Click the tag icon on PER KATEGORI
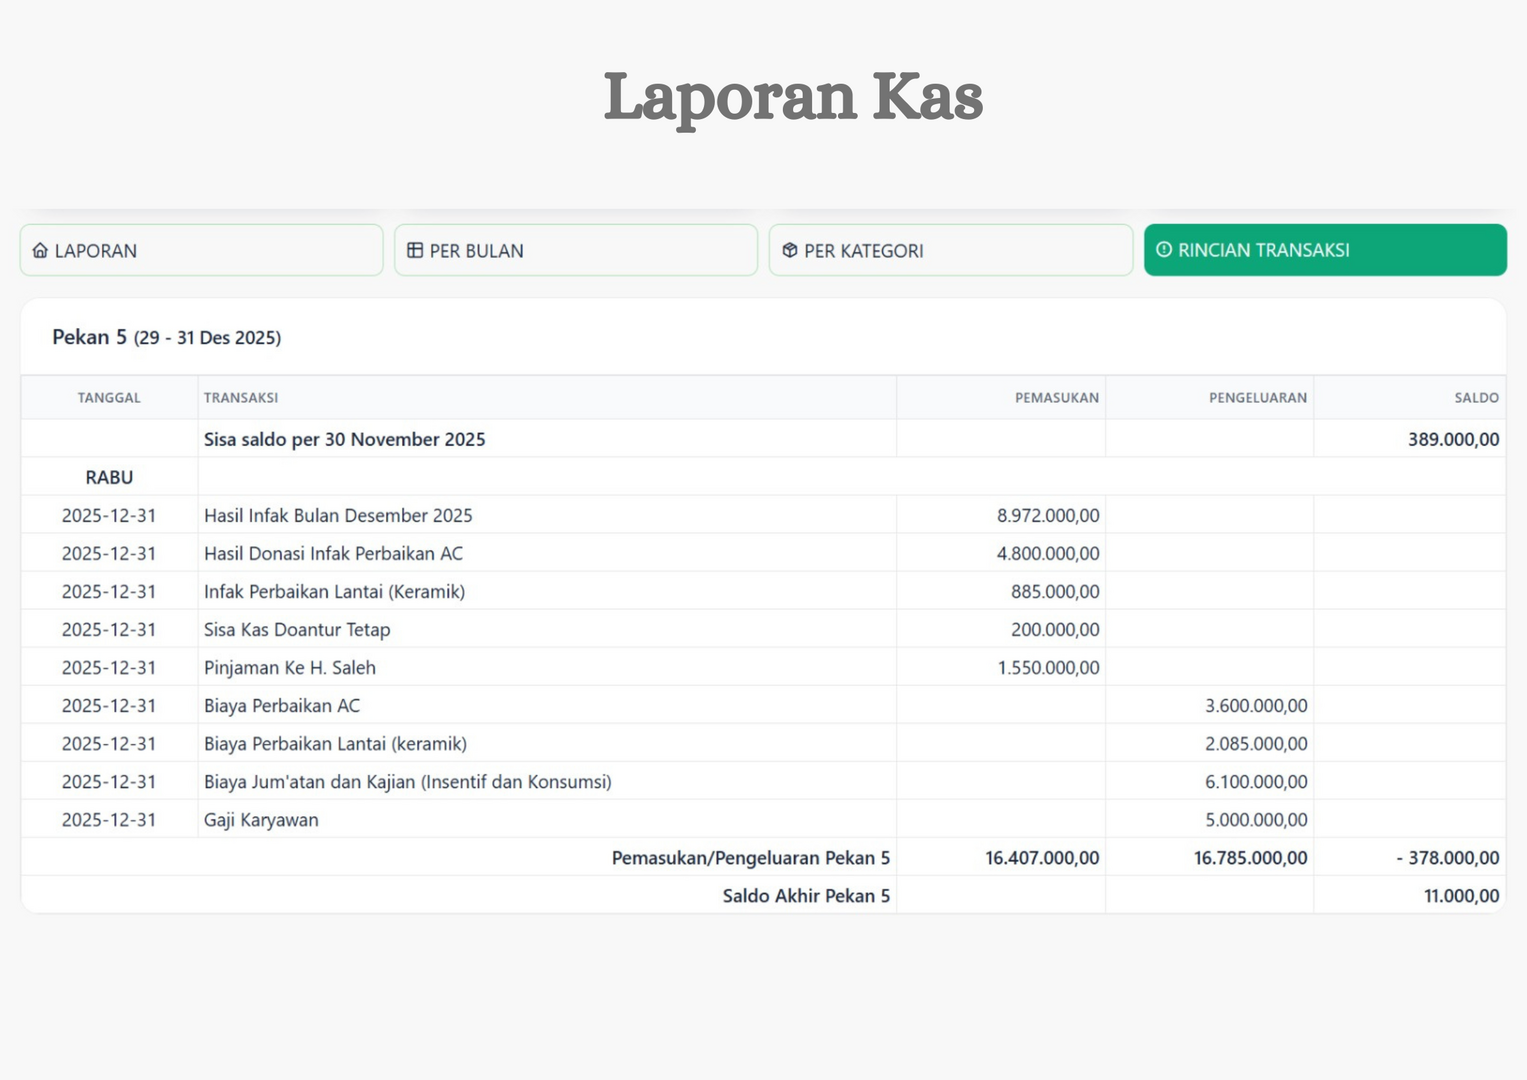1527x1080 pixels. click(x=789, y=250)
